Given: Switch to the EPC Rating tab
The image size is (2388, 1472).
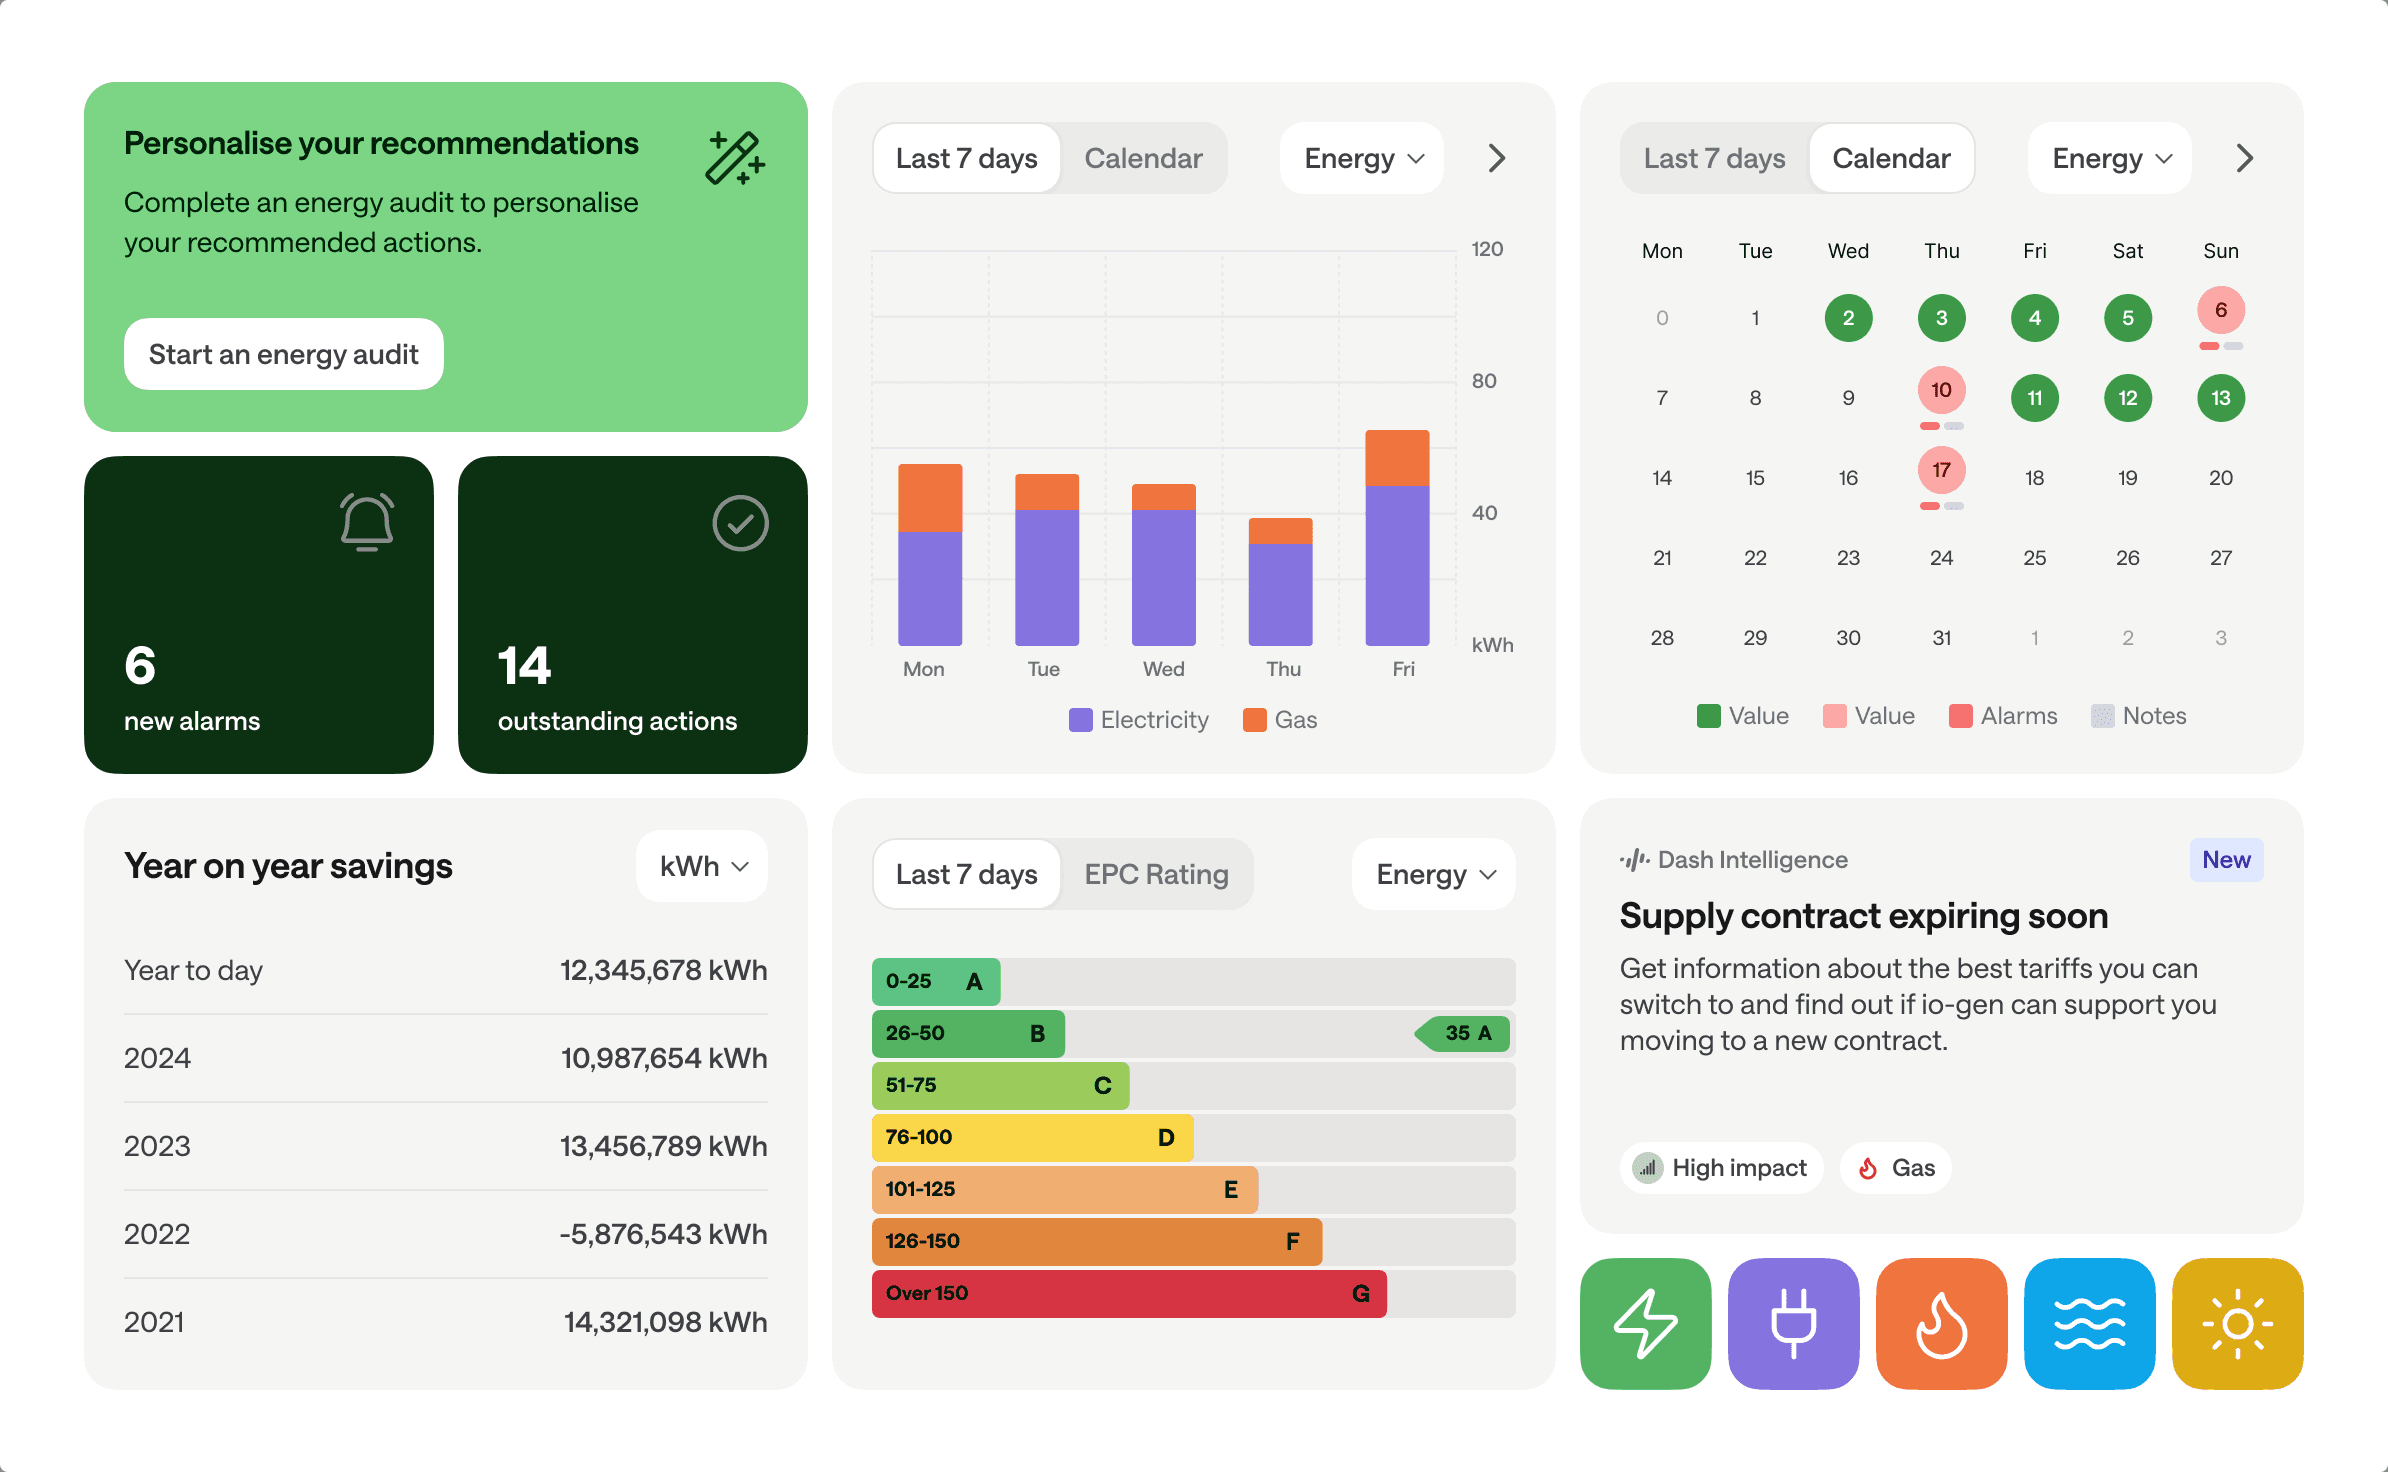Looking at the screenshot, I should tap(1156, 874).
